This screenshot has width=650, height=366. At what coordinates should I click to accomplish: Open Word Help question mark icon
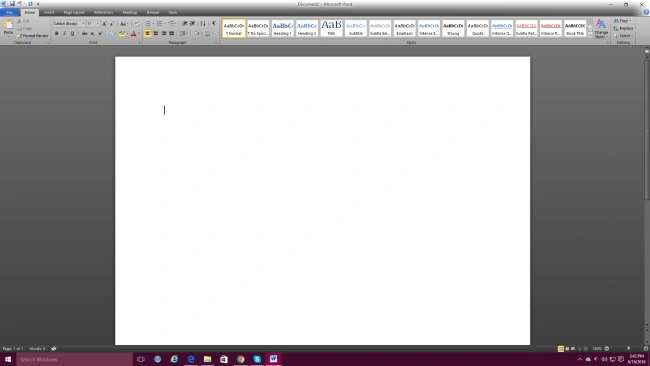click(x=646, y=12)
